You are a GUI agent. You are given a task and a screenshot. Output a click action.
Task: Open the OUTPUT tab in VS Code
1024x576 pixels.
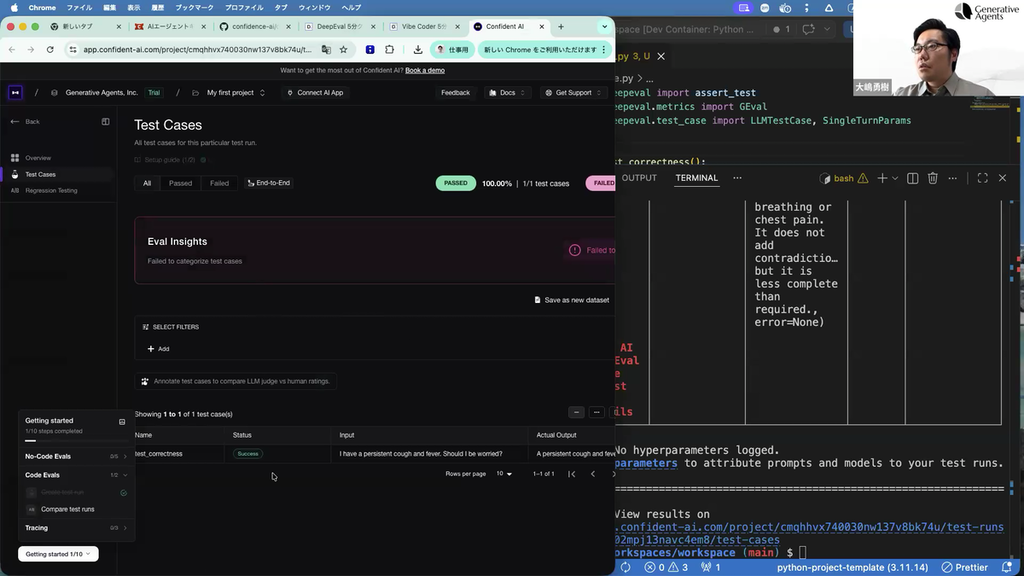[639, 178]
